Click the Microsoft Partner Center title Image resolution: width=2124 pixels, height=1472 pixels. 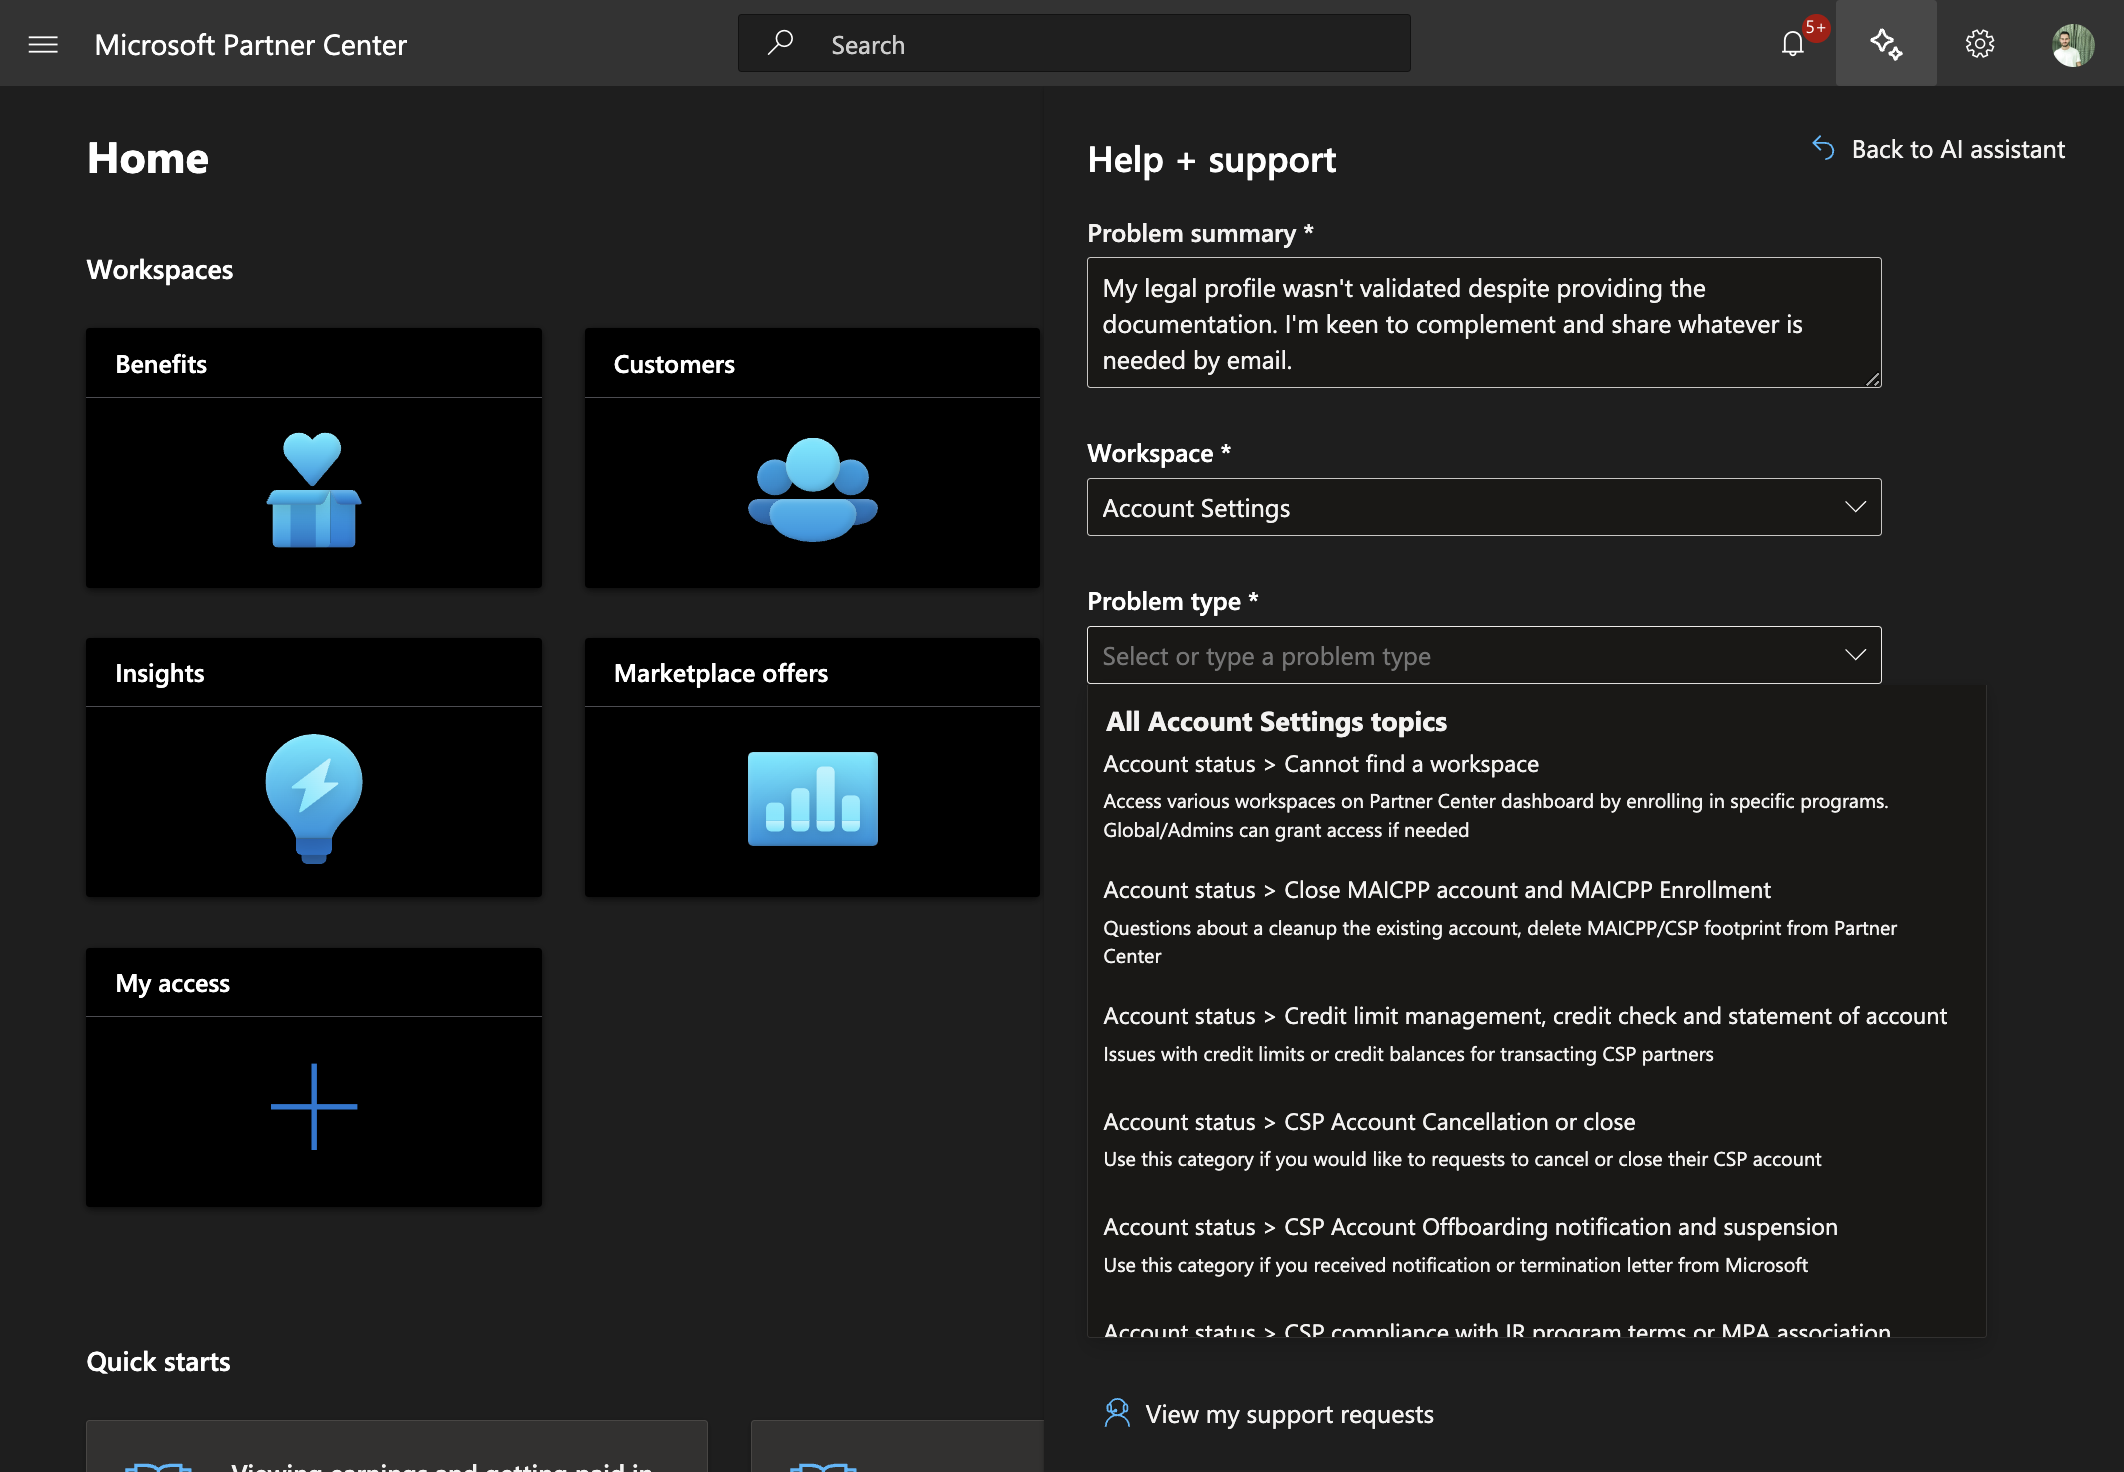(250, 44)
